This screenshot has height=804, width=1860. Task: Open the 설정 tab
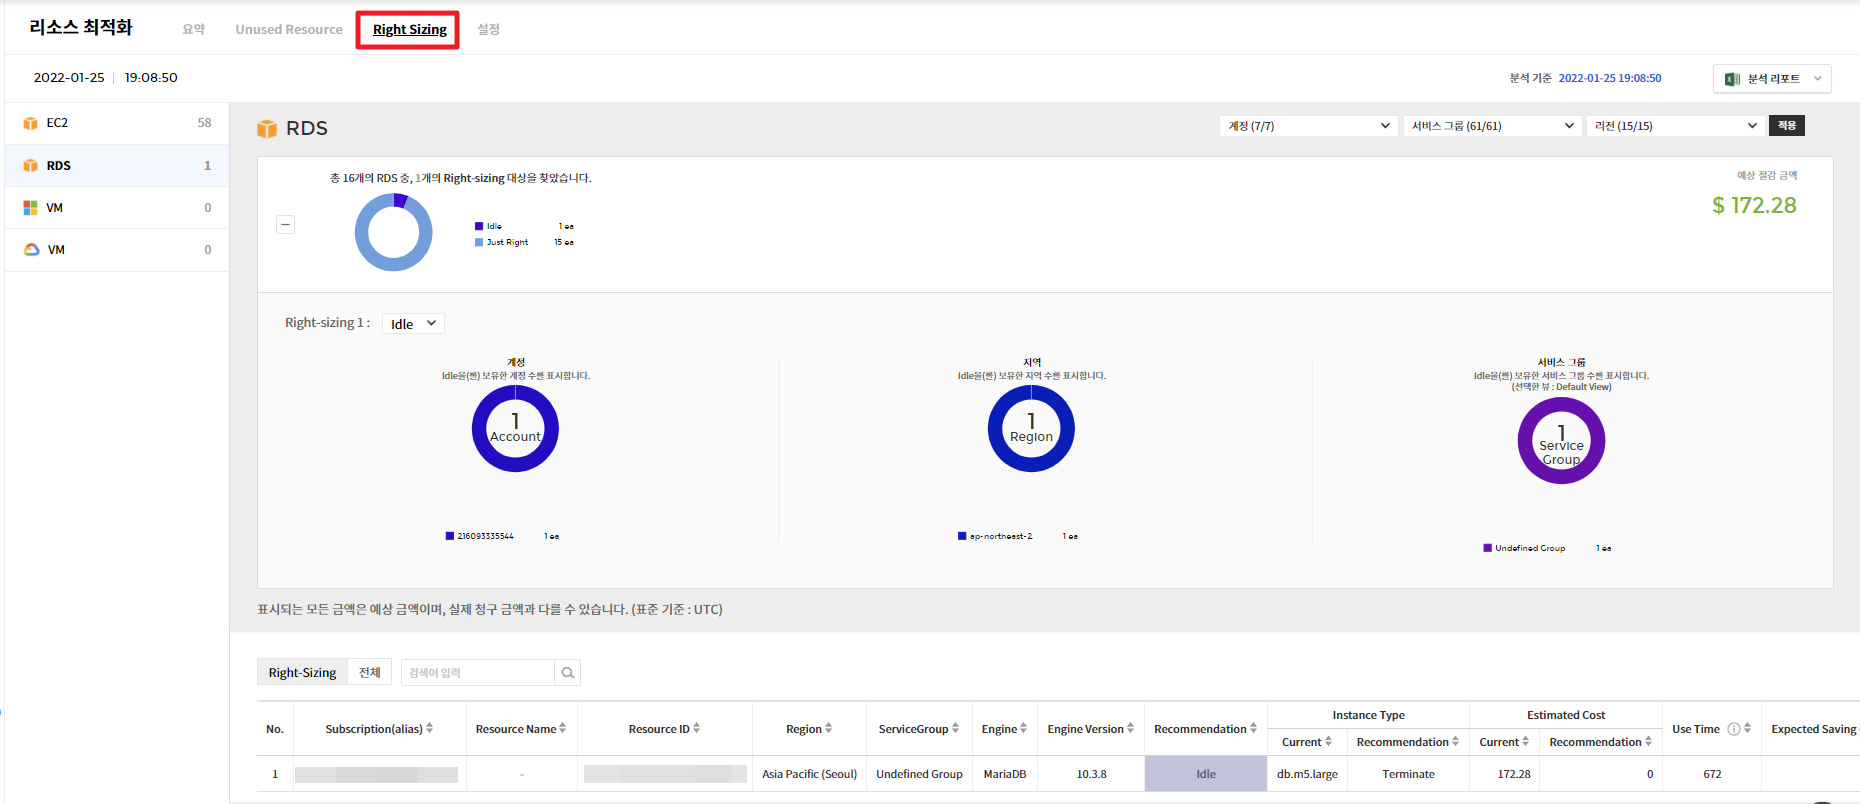488,30
